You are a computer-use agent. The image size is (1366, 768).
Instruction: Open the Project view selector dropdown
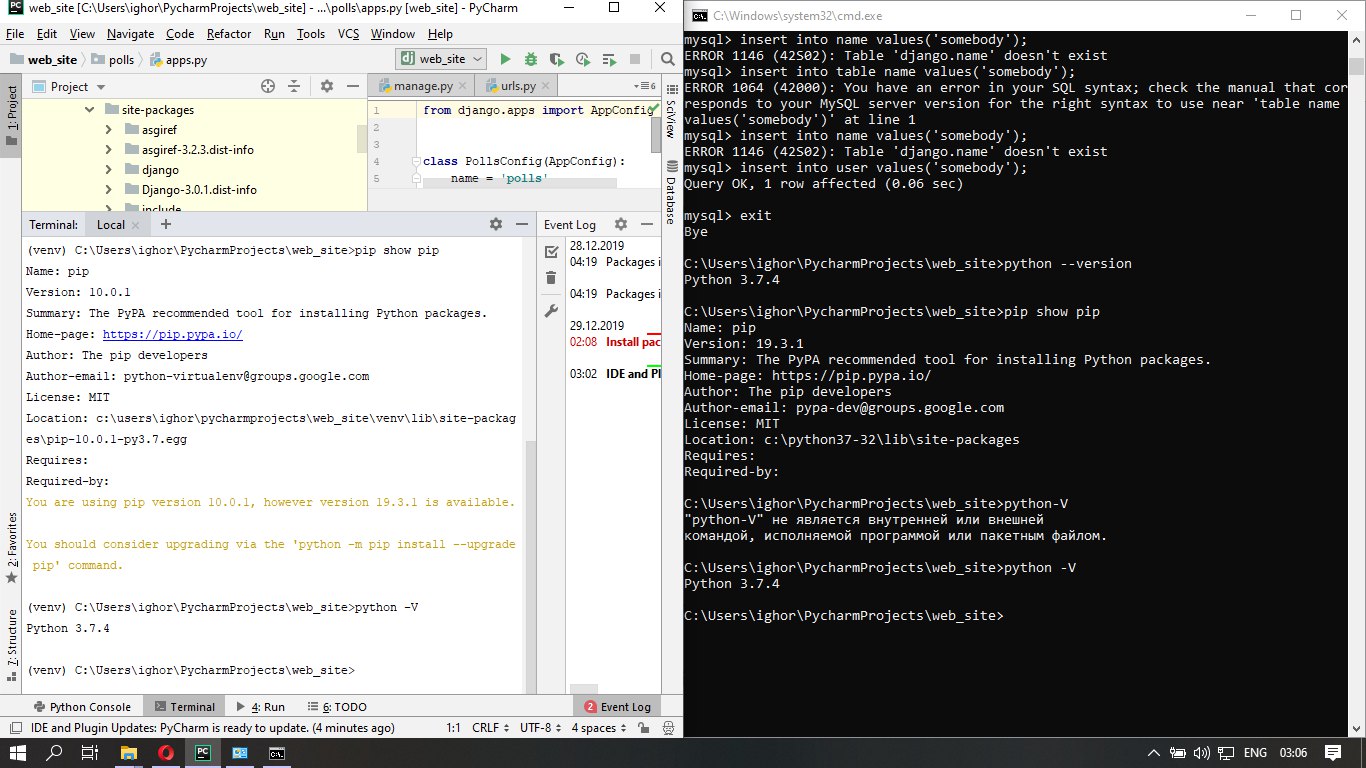[69, 87]
